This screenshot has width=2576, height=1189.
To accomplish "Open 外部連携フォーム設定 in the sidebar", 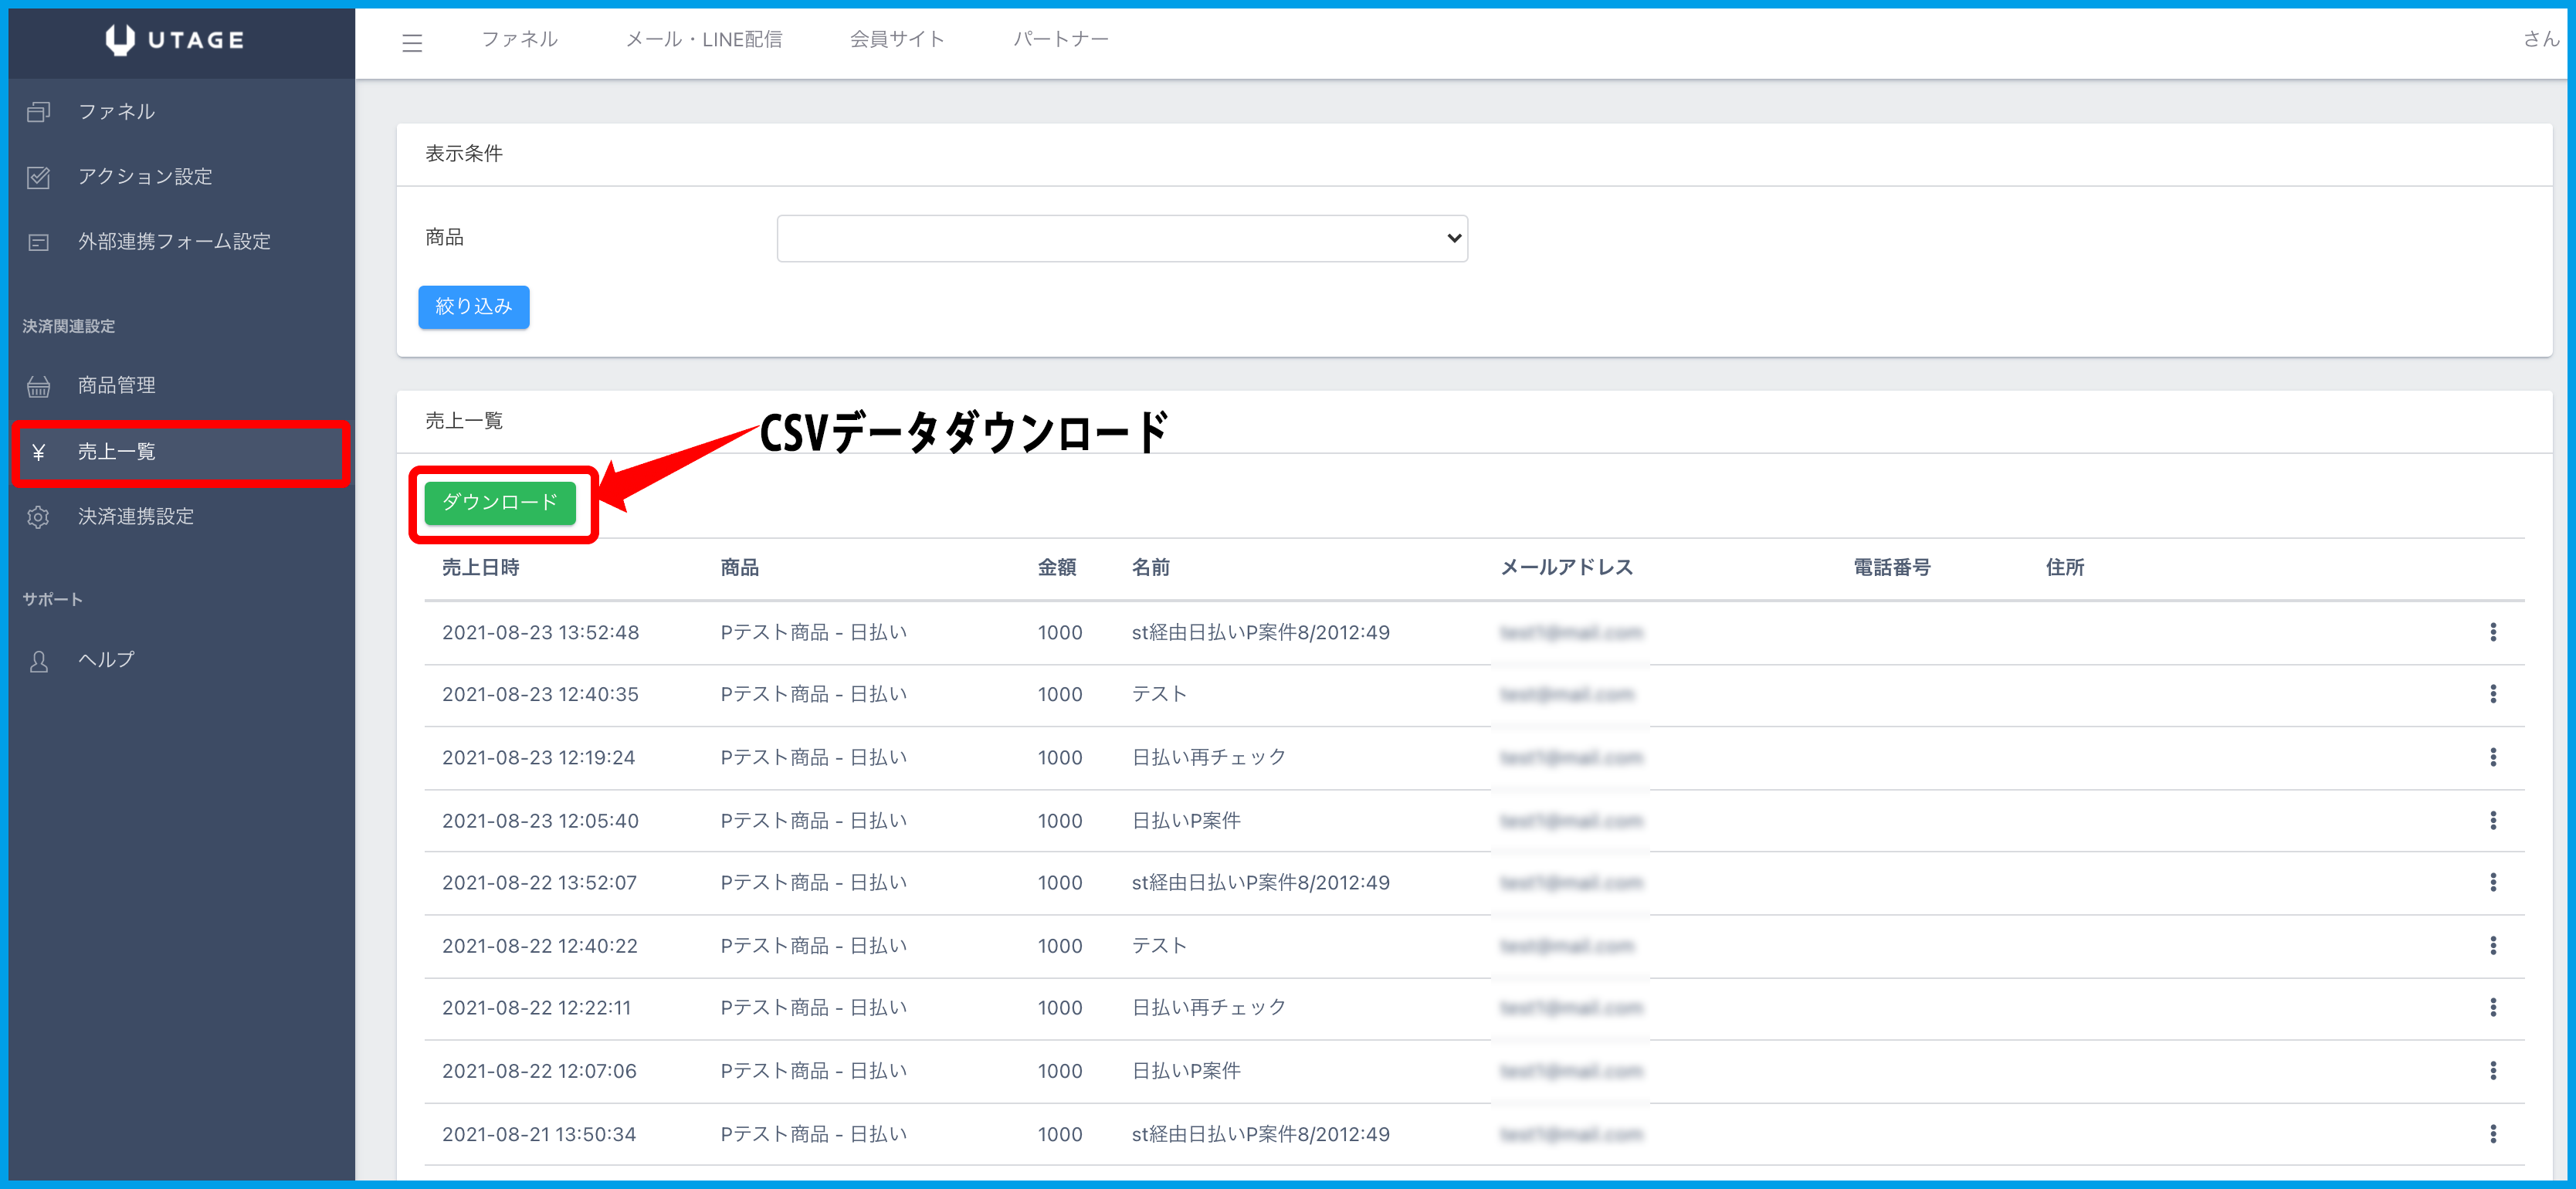I will point(174,242).
